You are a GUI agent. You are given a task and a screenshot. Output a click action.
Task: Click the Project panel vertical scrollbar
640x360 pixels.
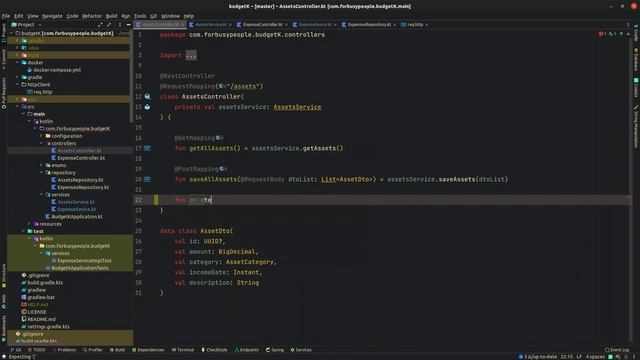pyautogui.click(x=131, y=76)
